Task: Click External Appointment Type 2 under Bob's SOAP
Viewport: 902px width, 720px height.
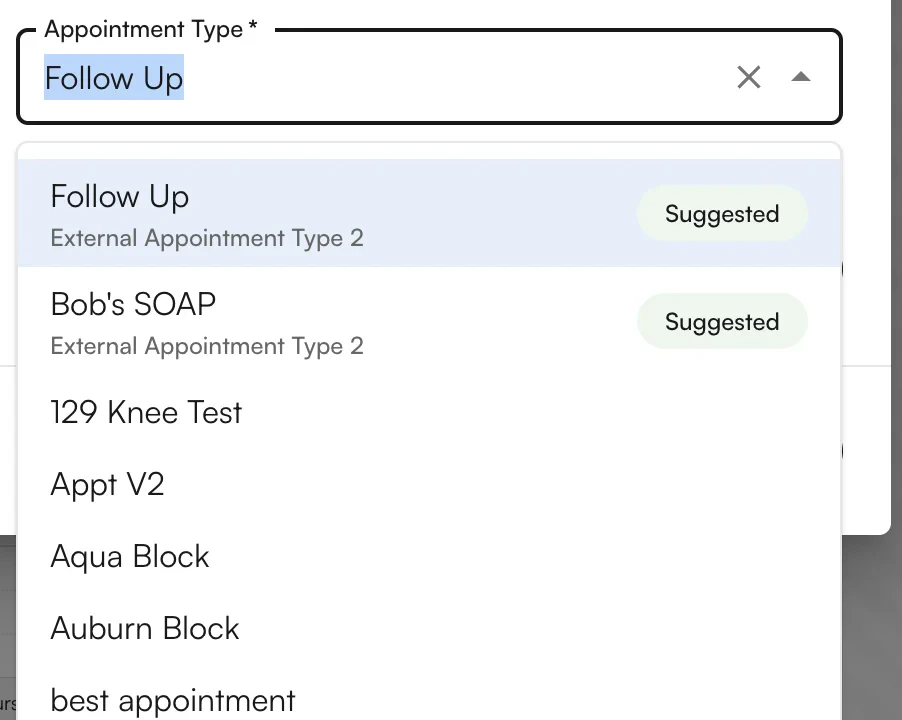Action: pyautogui.click(x=207, y=346)
